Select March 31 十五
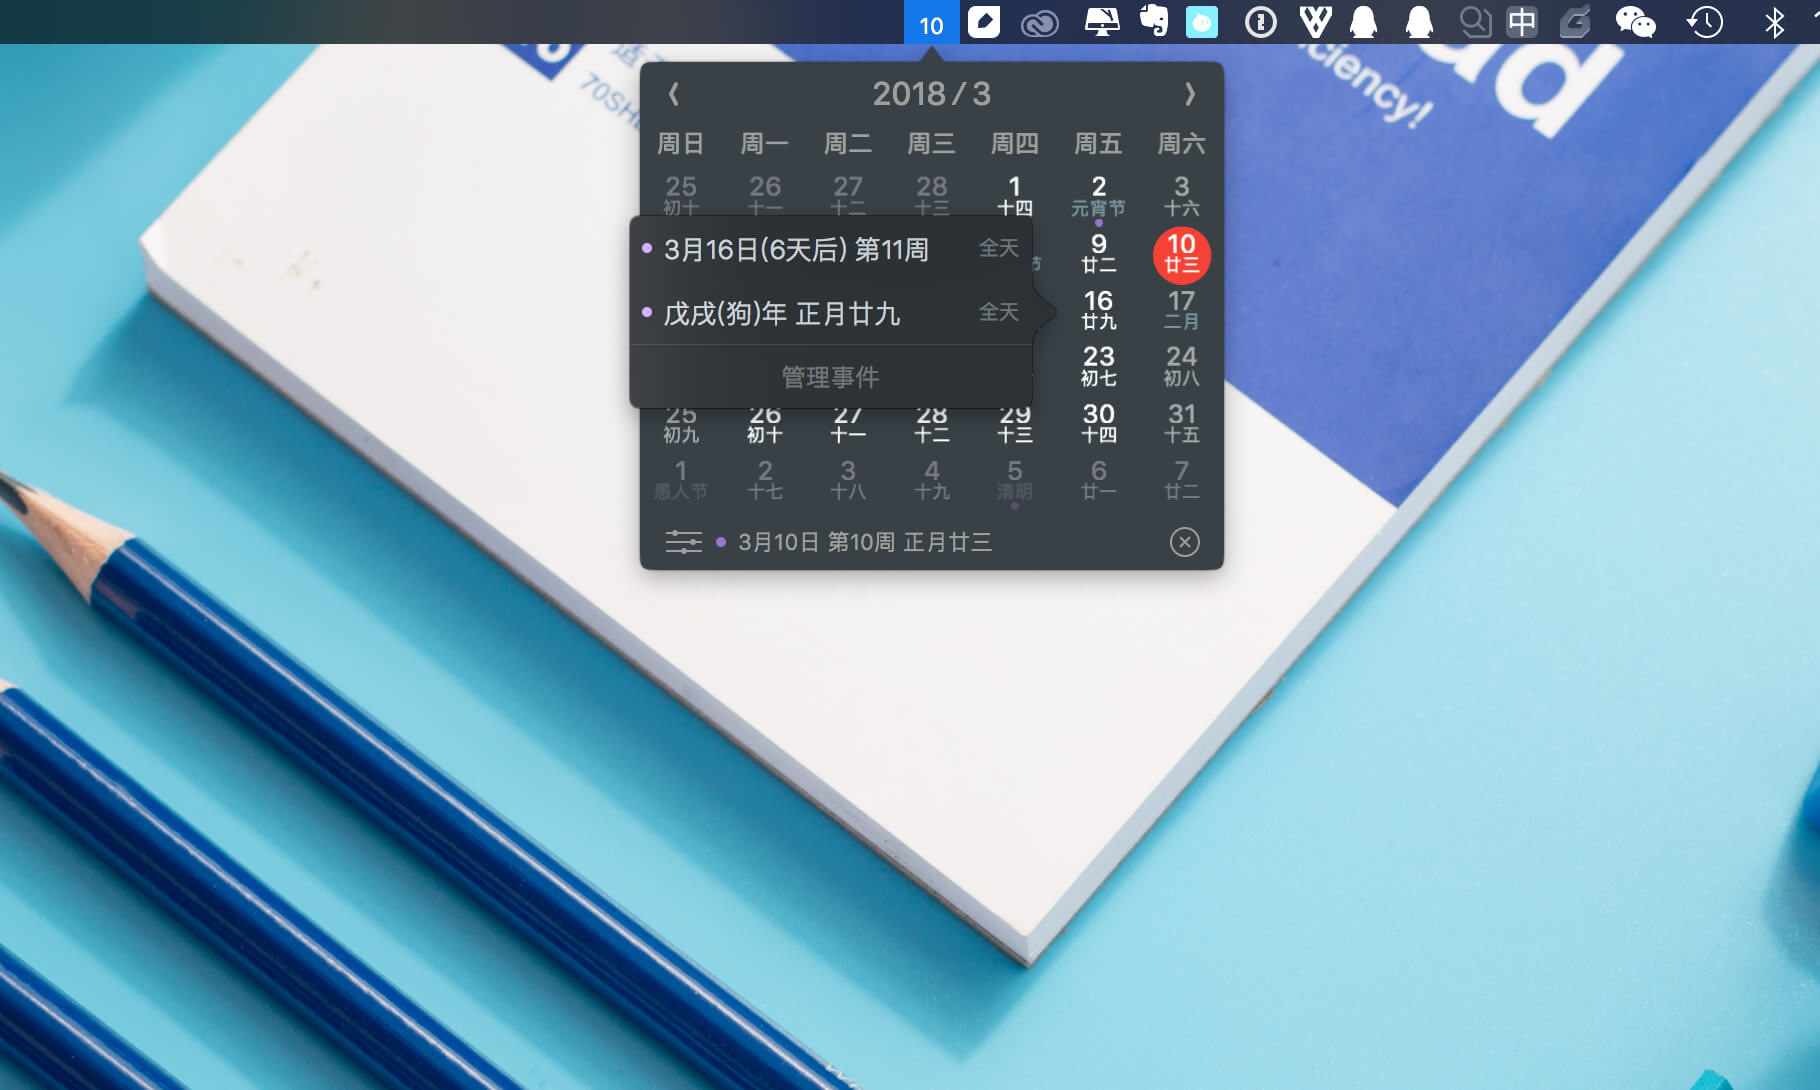 click(x=1182, y=423)
